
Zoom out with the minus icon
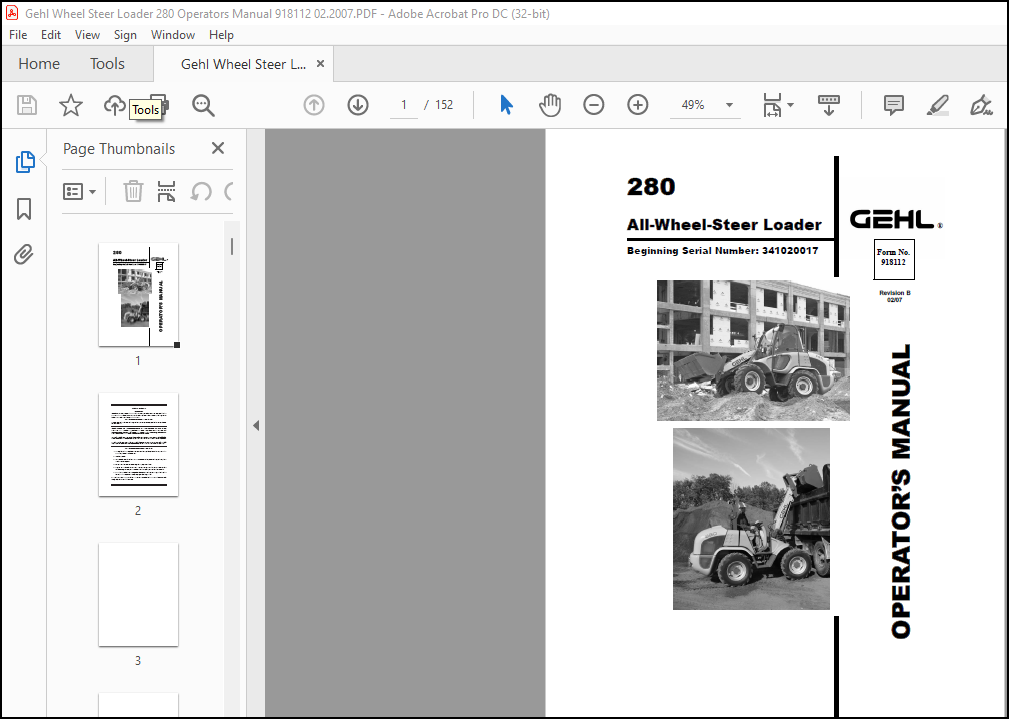[593, 105]
